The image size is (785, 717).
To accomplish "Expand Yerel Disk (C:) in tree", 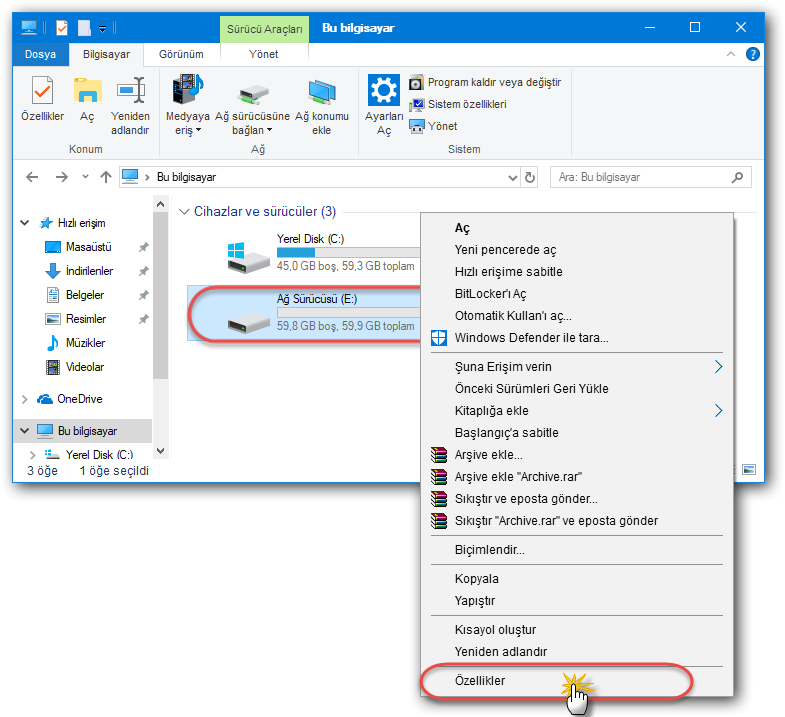I will tap(33, 455).
